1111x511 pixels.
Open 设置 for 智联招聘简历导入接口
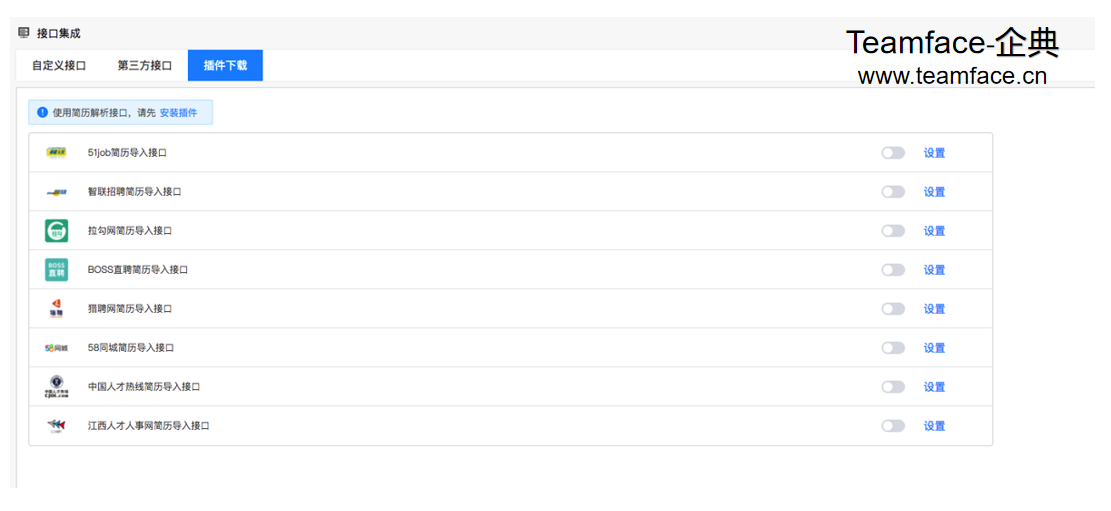[934, 191]
